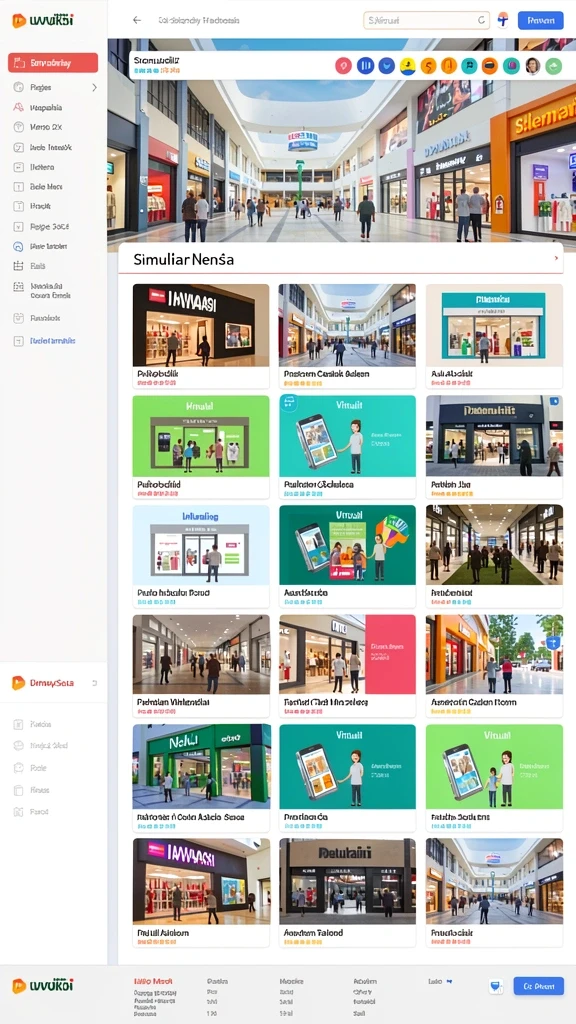Click the wvuköi logo at top left

point(42,20)
